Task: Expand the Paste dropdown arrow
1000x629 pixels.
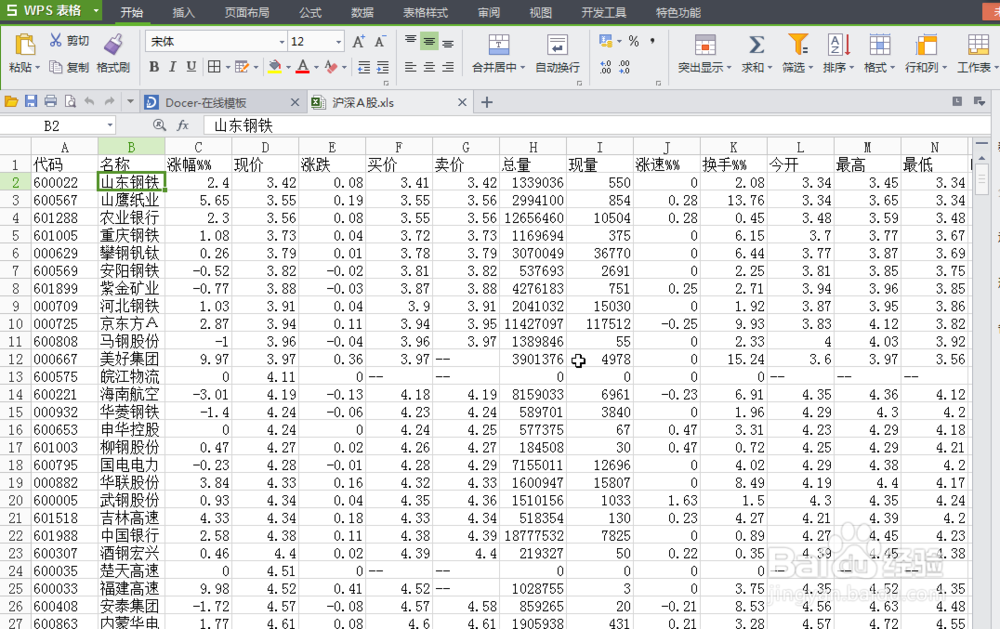Action: (x=38, y=68)
